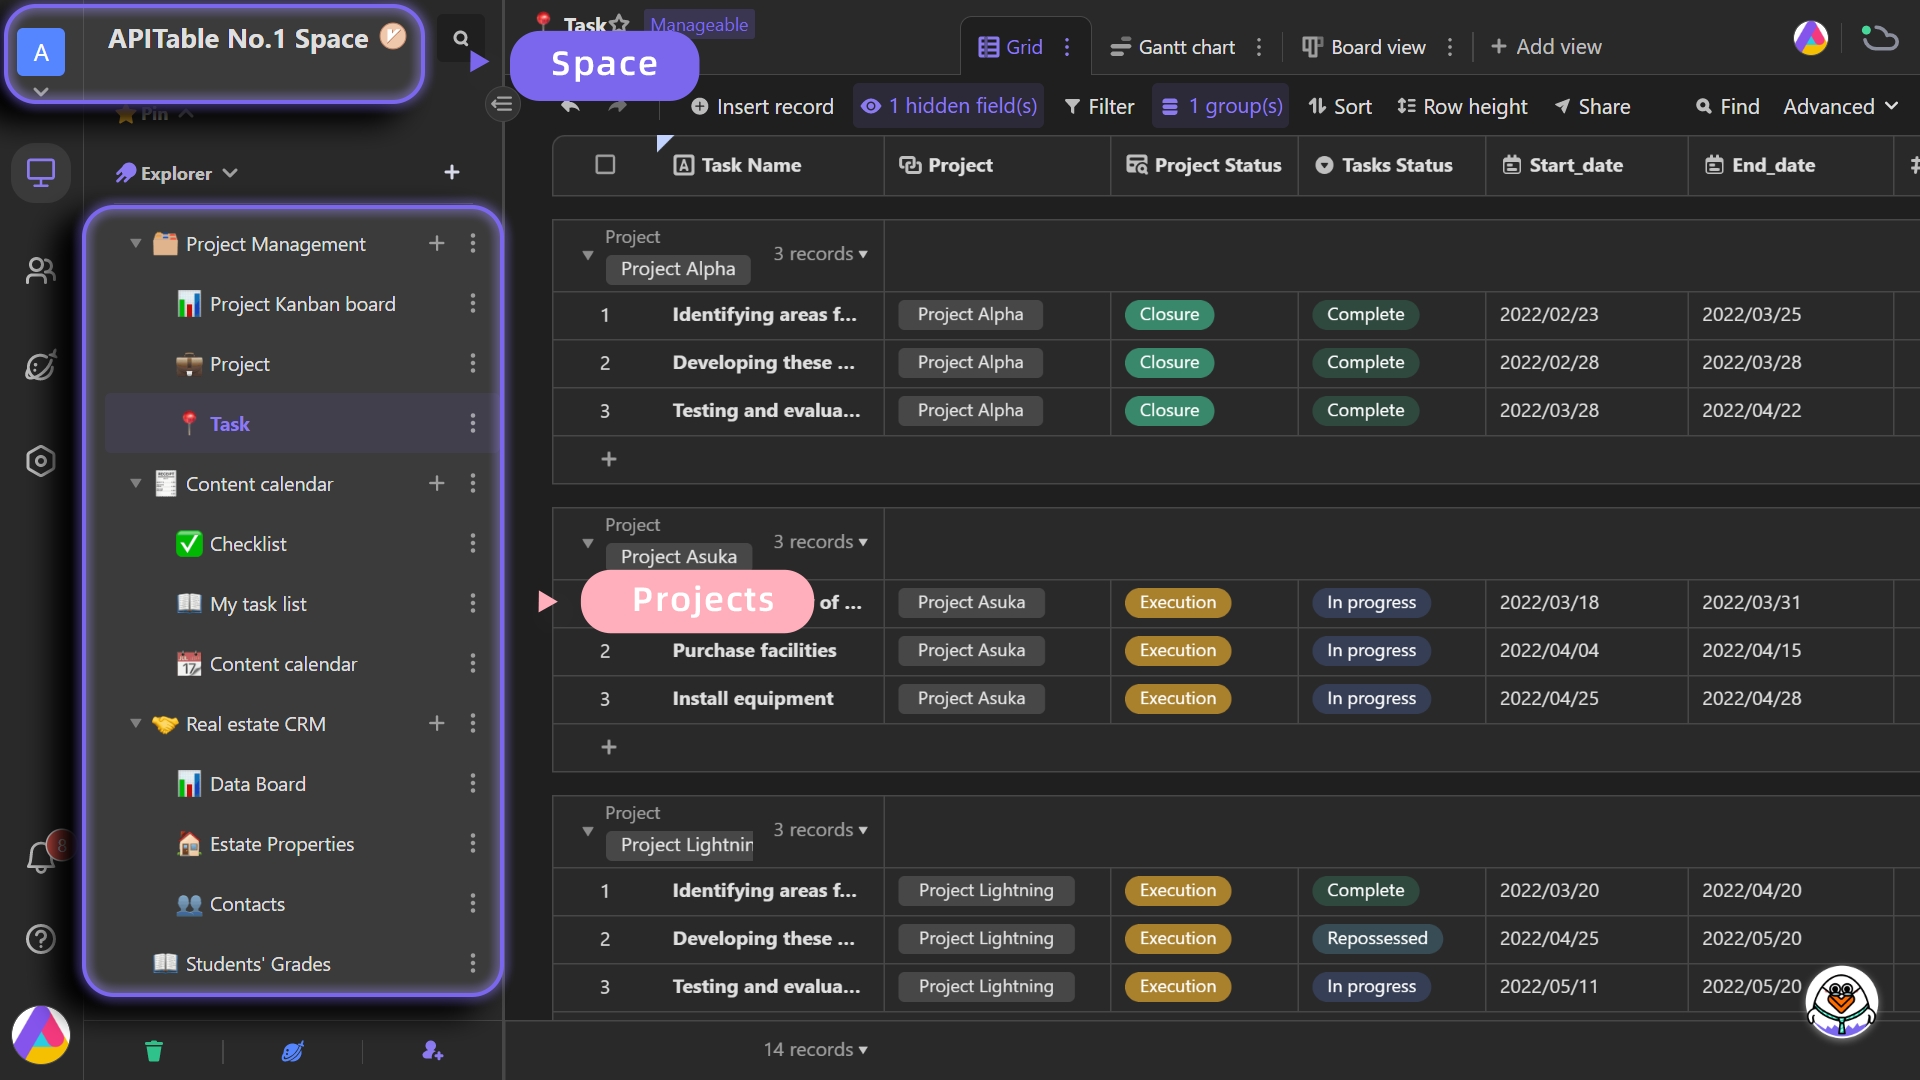Click the Add view button
This screenshot has width=1920, height=1080.
point(1546,47)
